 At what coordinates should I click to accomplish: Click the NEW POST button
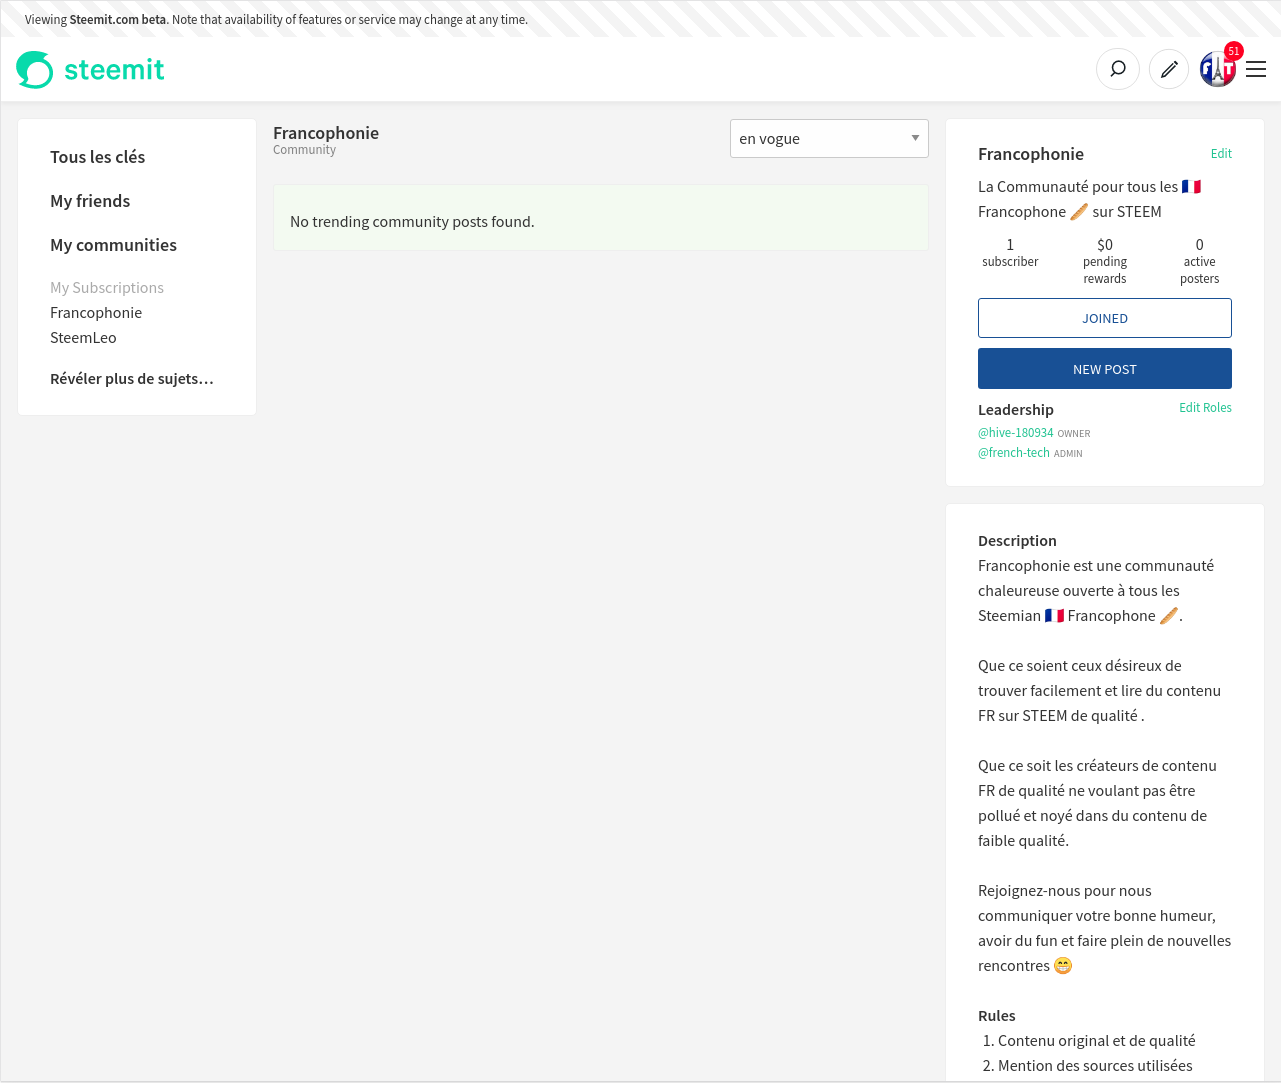(1105, 369)
